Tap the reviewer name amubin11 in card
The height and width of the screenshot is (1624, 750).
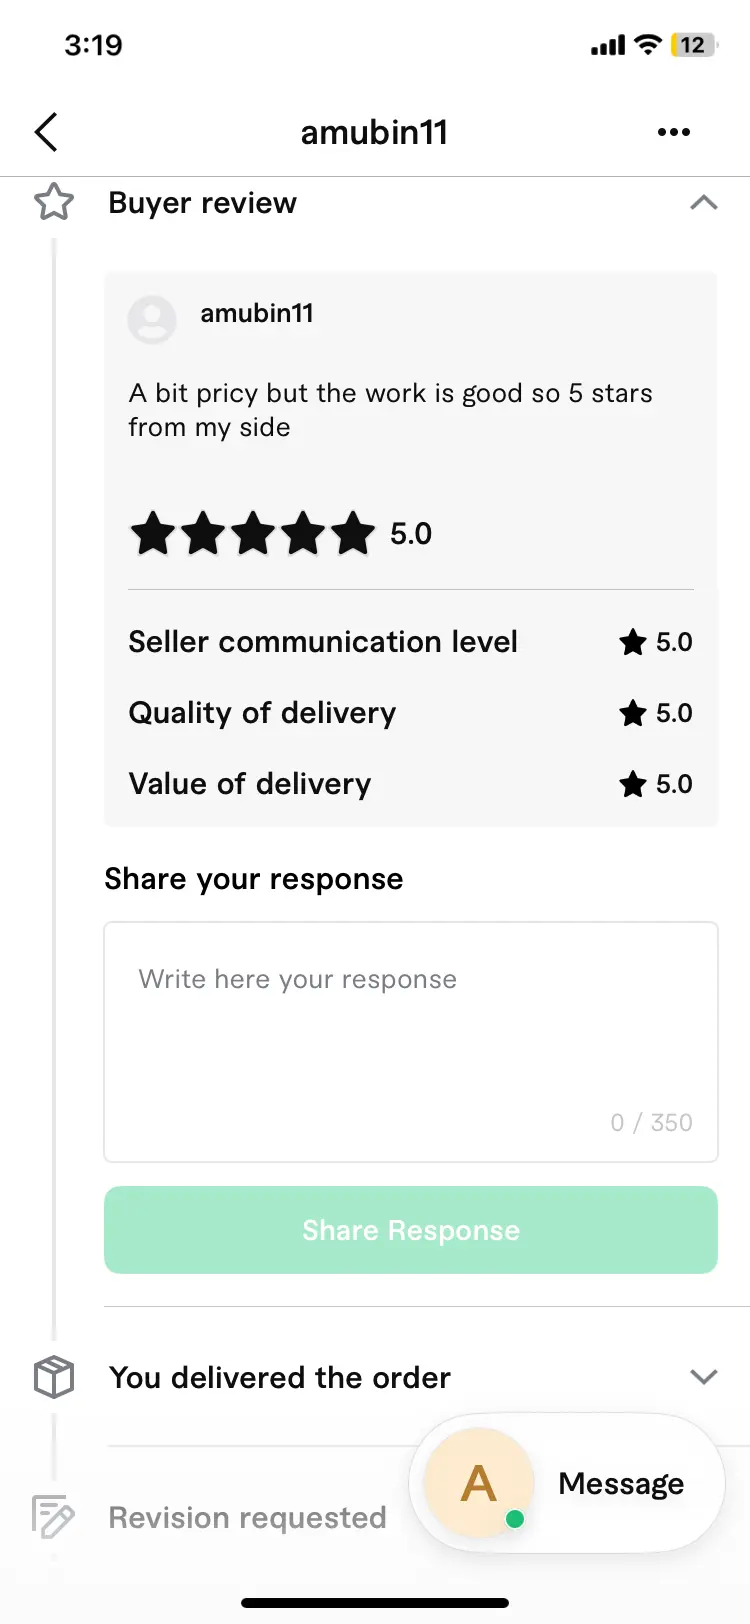(x=257, y=313)
